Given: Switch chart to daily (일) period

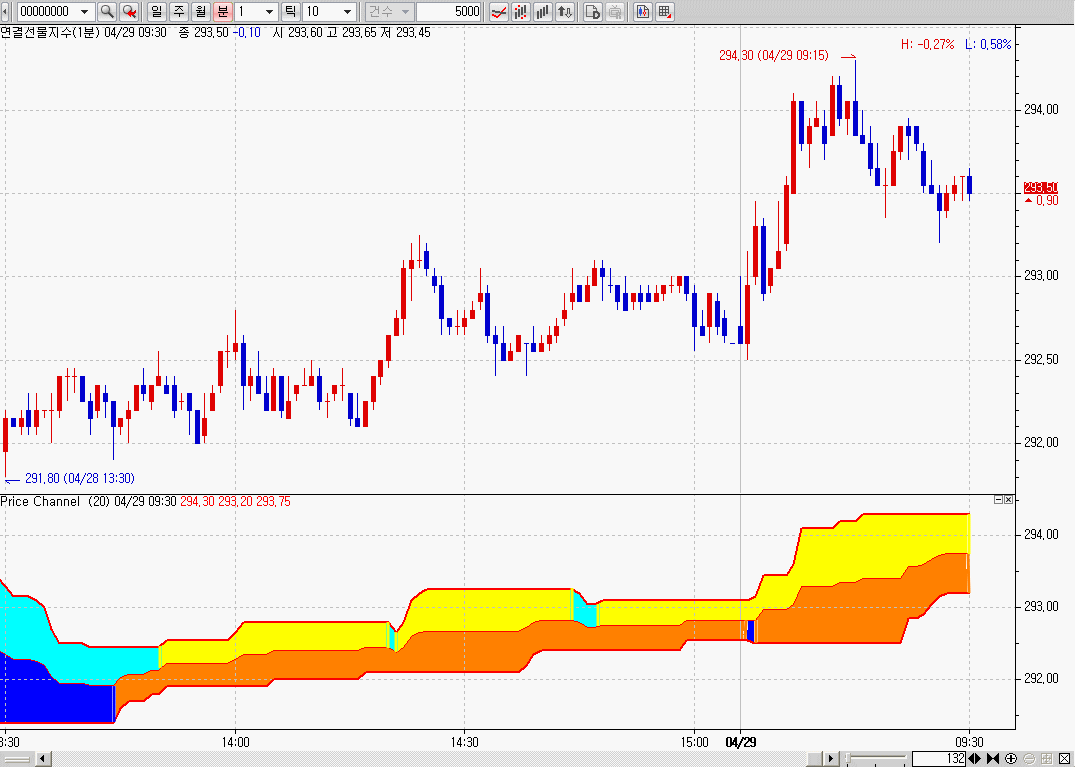Looking at the screenshot, I should click(157, 12).
